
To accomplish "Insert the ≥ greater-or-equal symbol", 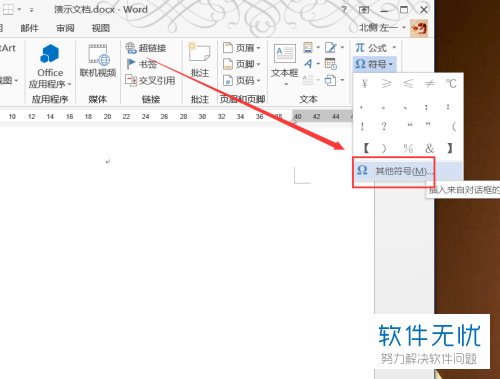I will coord(386,84).
